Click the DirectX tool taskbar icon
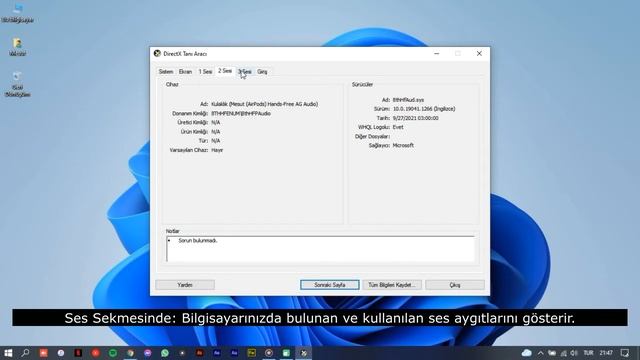Screen dimensions: 640x360 coord(304,353)
